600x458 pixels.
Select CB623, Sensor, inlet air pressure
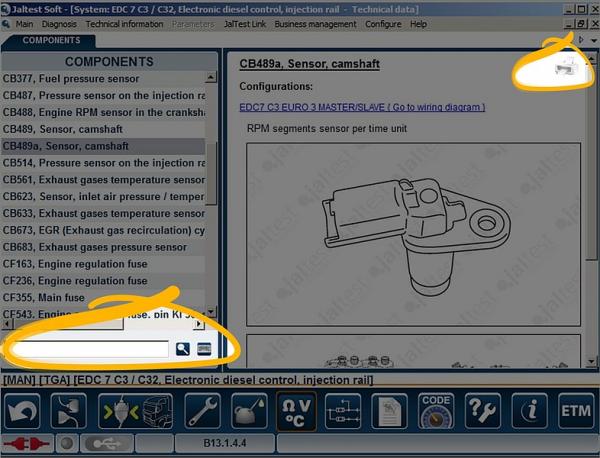pos(103,197)
